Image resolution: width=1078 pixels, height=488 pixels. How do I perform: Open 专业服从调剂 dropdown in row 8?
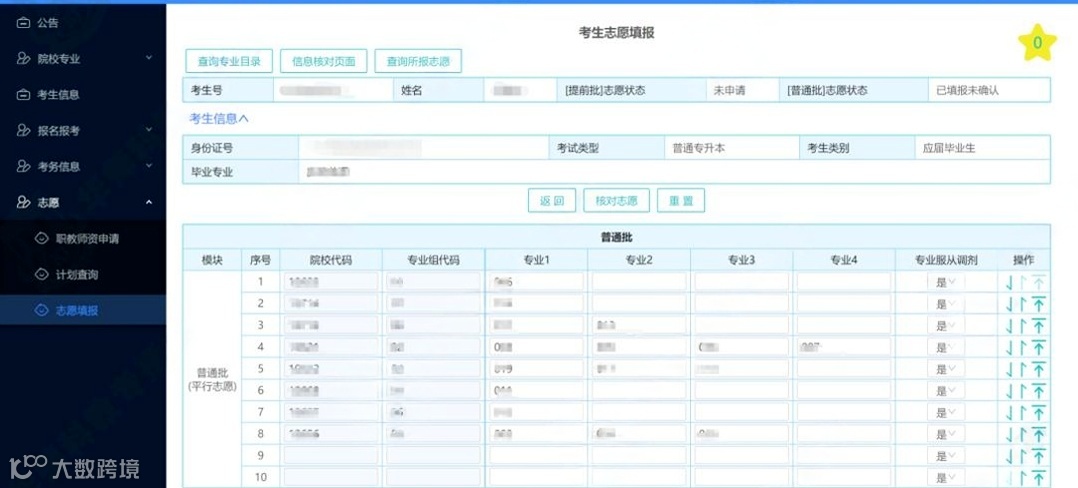coord(946,435)
